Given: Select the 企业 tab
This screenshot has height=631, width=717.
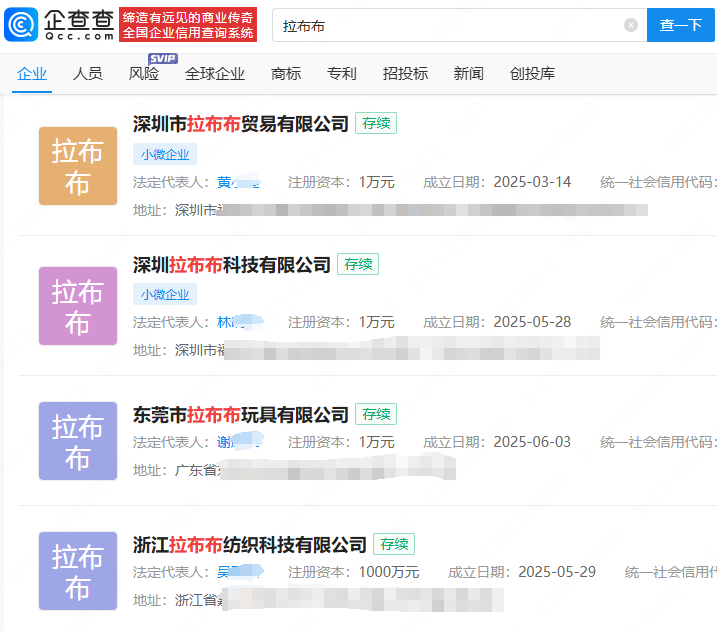Looking at the screenshot, I should (32, 74).
